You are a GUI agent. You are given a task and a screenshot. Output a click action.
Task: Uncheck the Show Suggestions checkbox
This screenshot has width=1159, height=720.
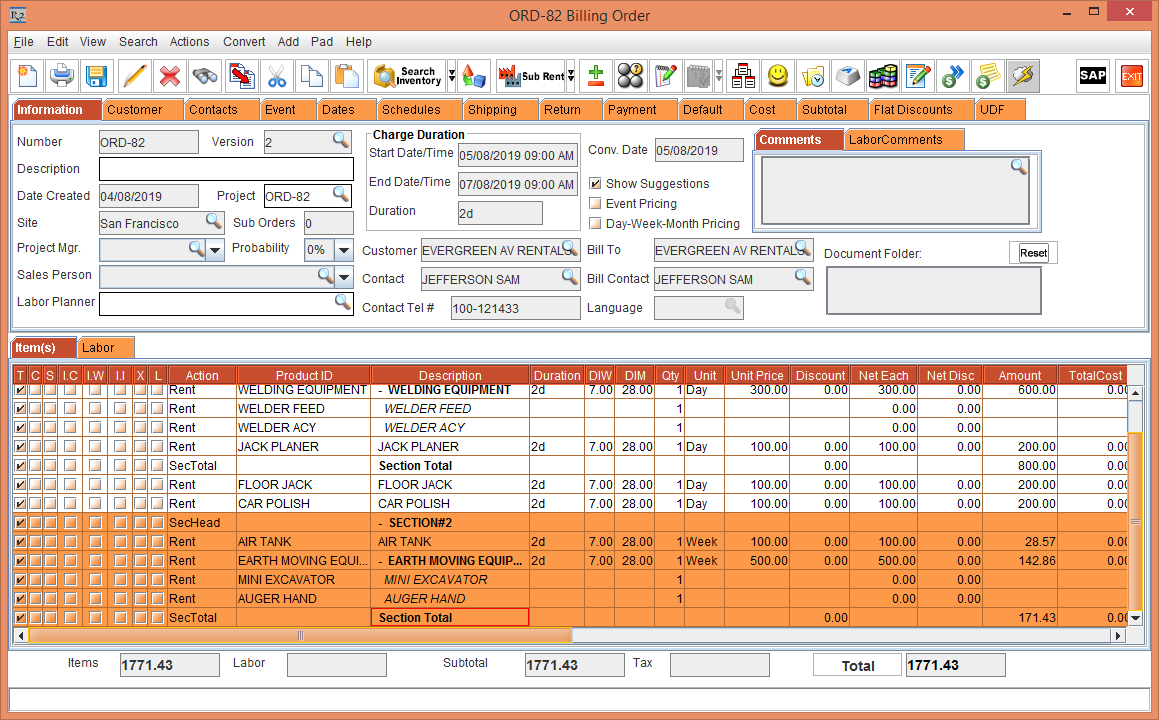point(595,184)
